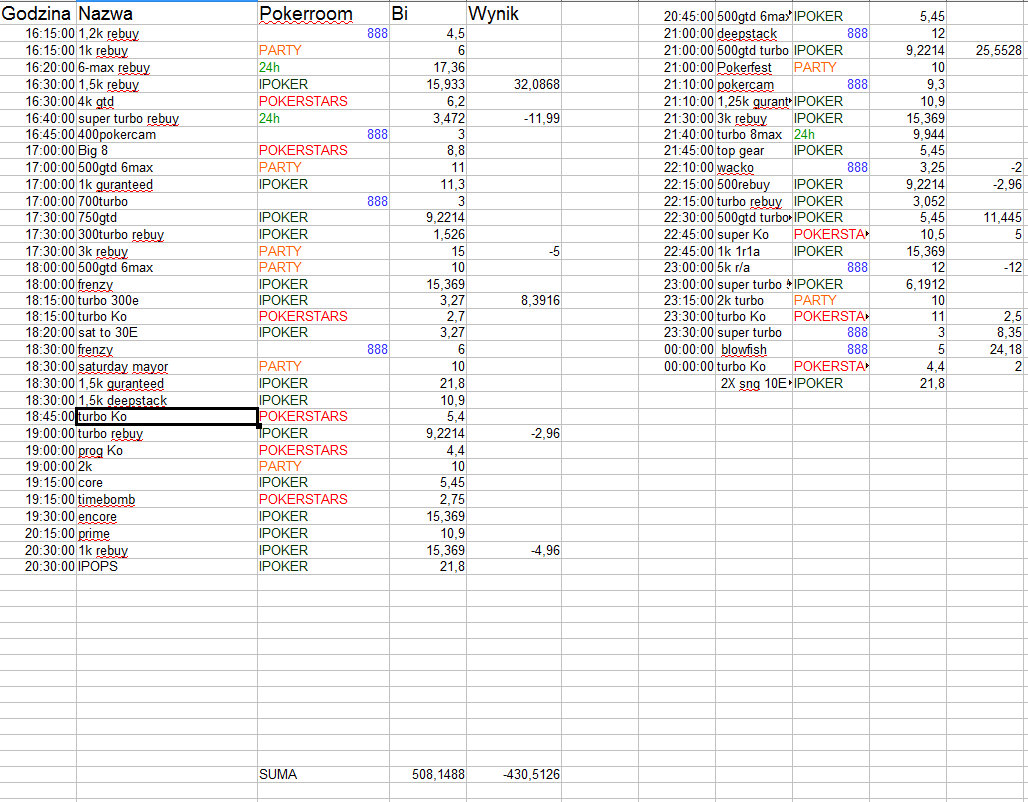The image size is (1028, 802).
Task: Select the Wynik header cell
Action: point(514,14)
